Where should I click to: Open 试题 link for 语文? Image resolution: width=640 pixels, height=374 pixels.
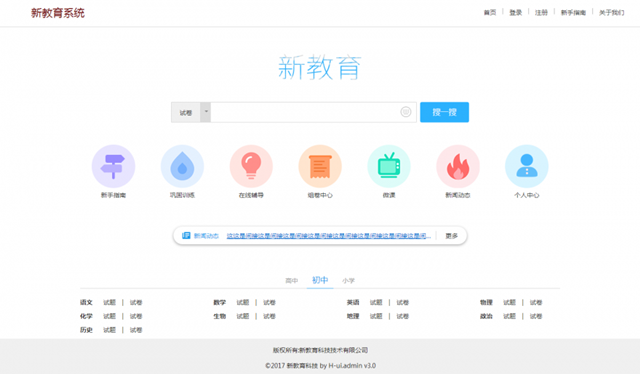click(109, 303)
